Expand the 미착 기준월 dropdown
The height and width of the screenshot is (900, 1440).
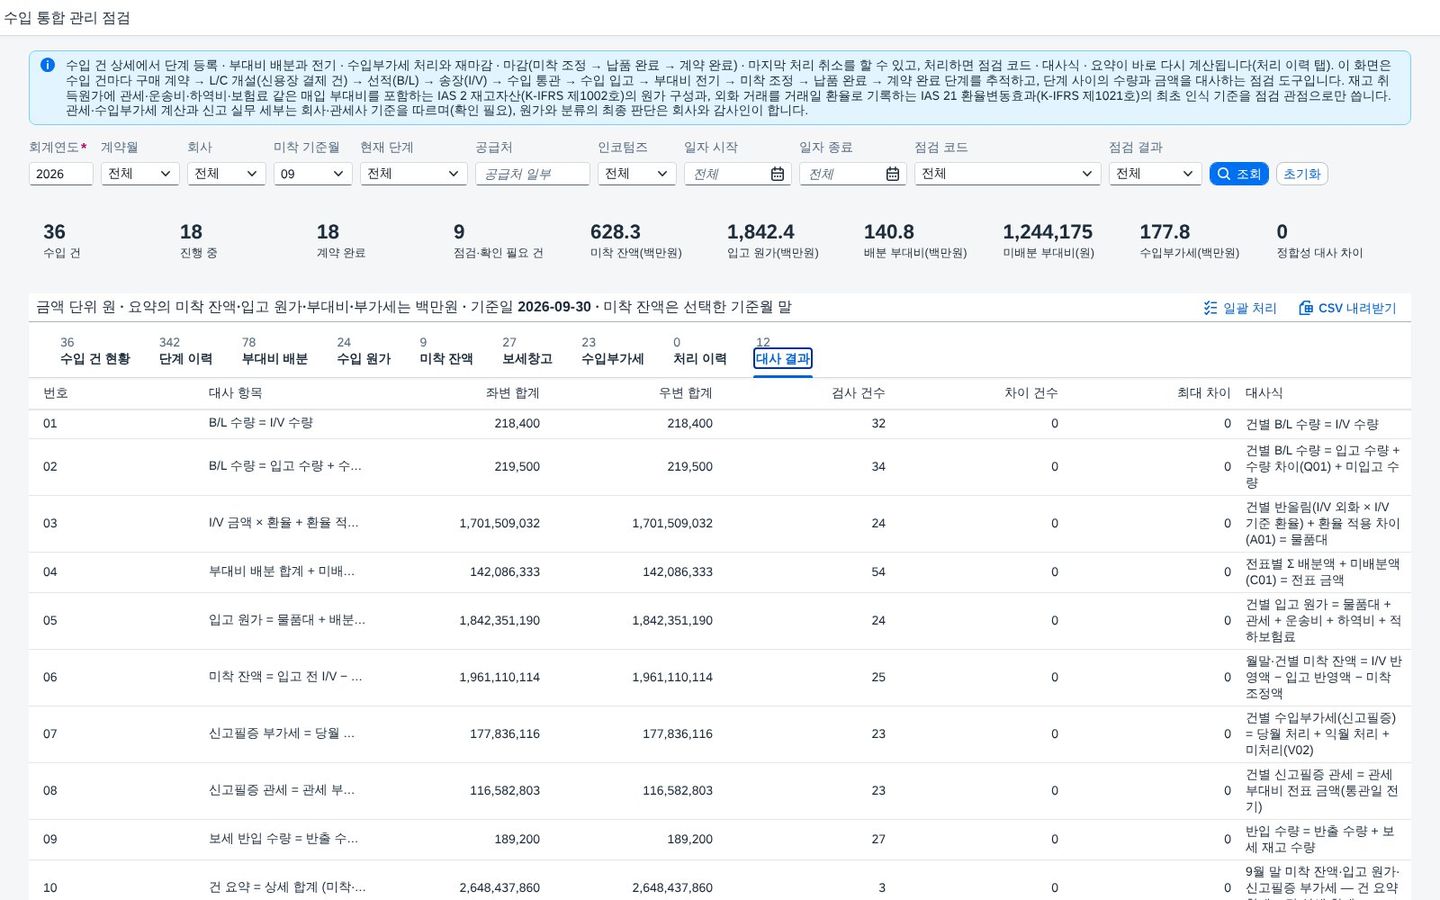click(313, 174)
